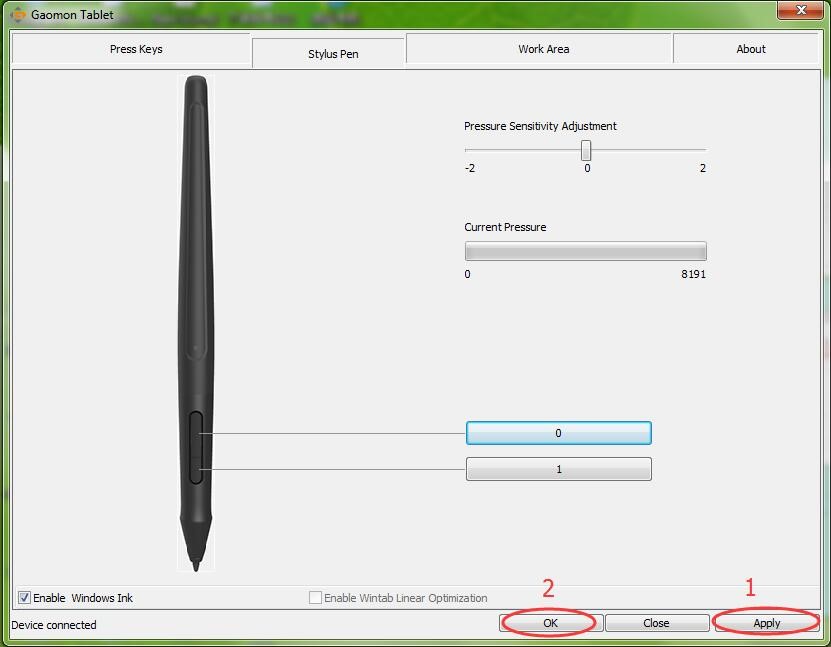Click the '-2' slider minimum label
This screenshot has width=831, height=647.
(x=470, y=168)
